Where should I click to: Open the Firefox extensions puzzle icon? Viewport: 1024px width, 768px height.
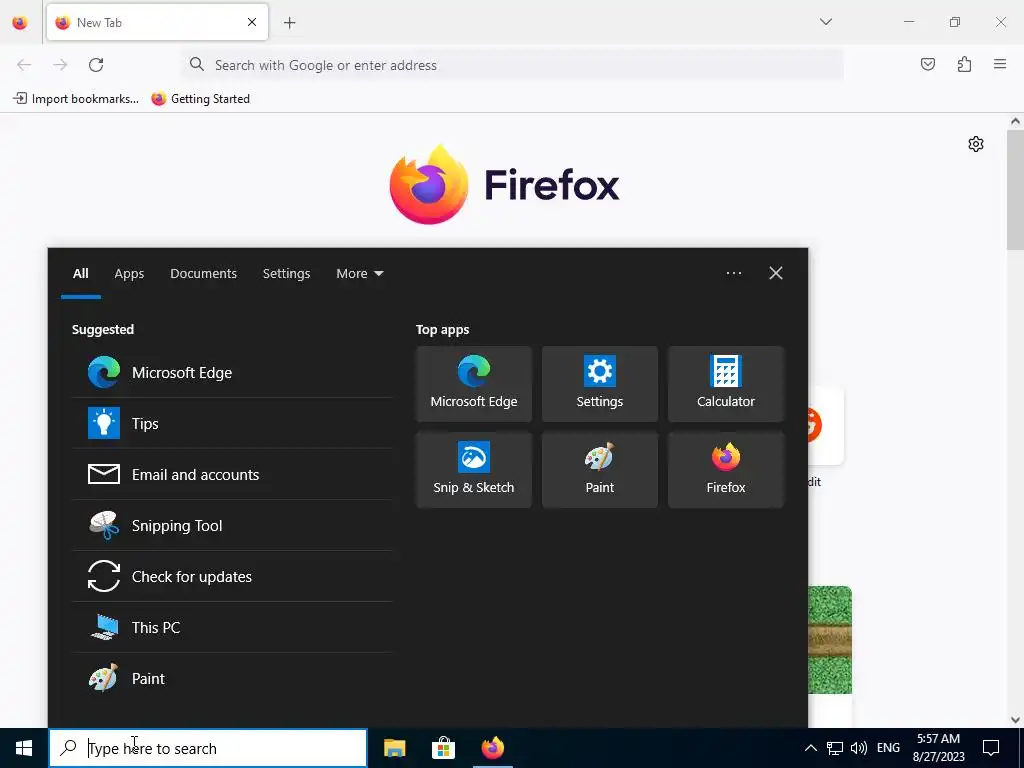[x=964, y=64]
